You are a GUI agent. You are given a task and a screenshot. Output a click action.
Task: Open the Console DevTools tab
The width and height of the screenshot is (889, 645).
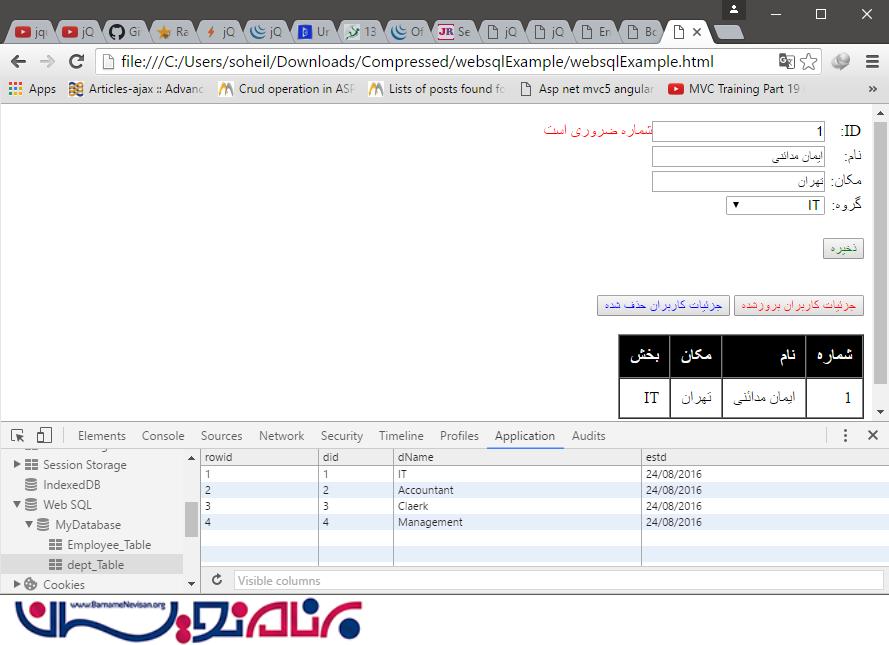pyautogui.click(x=163, y=435)
